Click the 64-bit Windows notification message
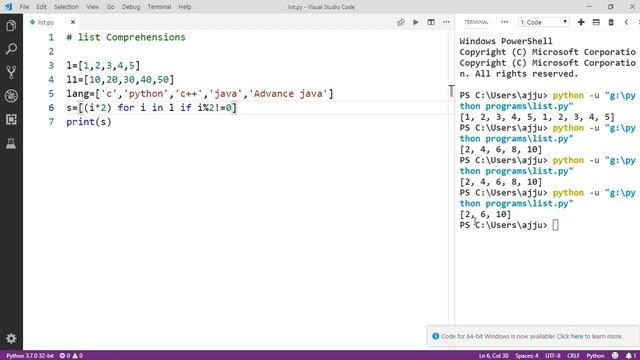This screenshot has height=360, width=640. point(531,336)
